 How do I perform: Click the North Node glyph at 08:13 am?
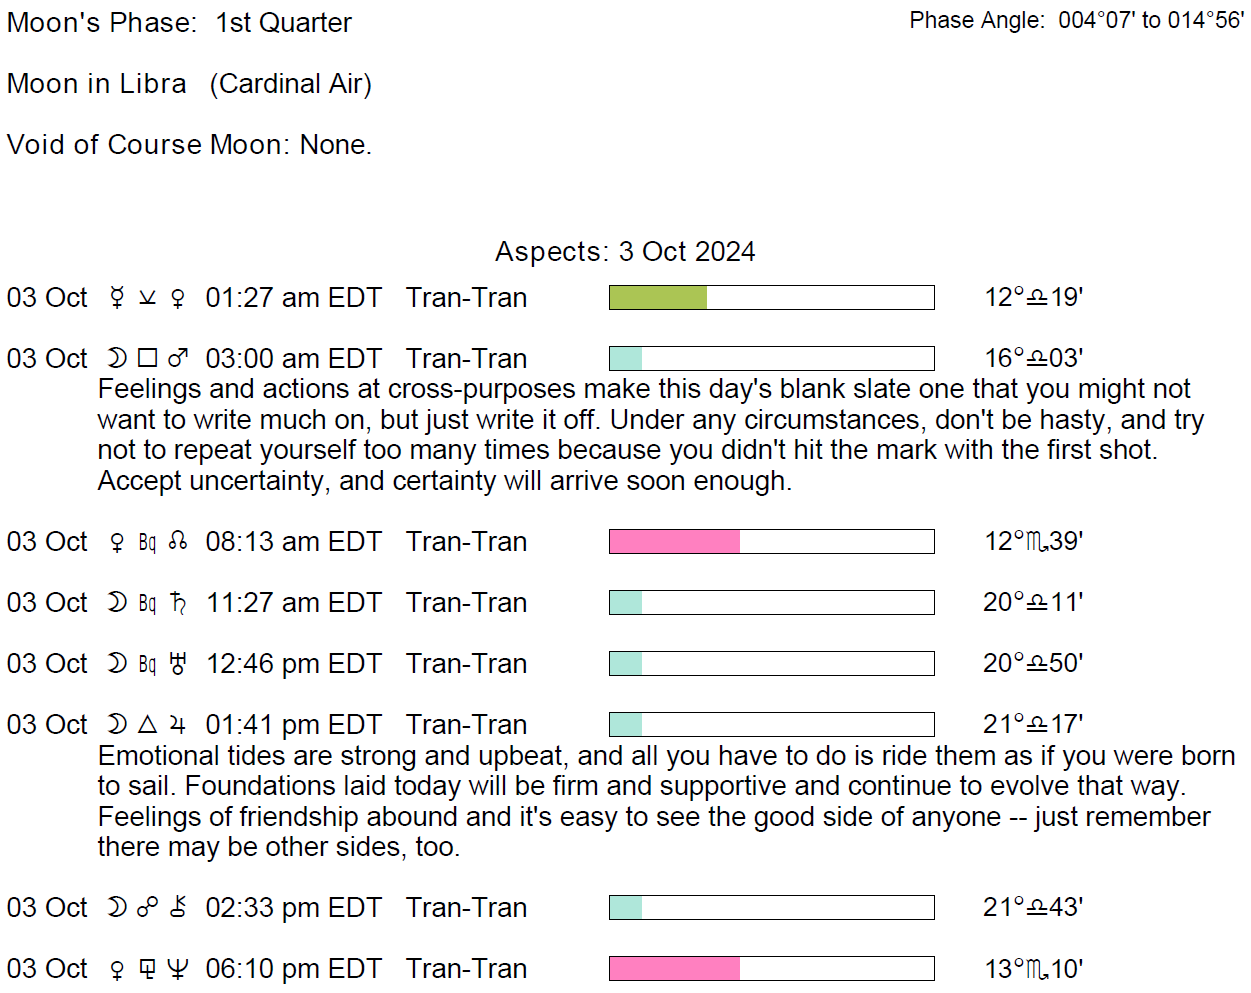pos(178,542)
